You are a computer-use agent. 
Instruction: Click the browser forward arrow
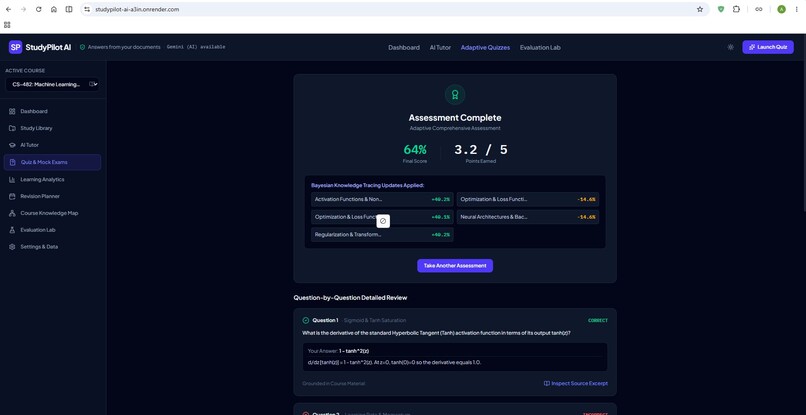23,9
